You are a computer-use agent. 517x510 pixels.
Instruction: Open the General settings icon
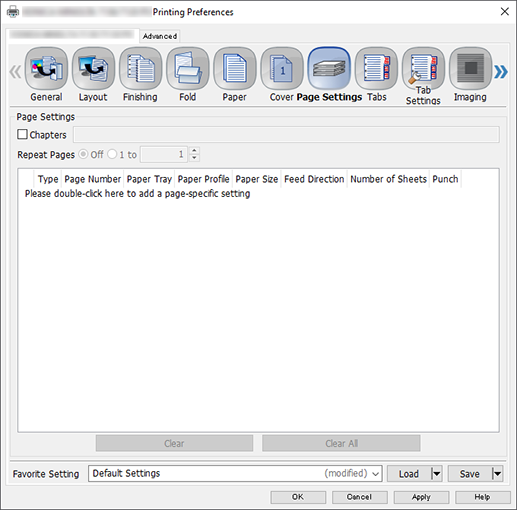tap(46, 69)
